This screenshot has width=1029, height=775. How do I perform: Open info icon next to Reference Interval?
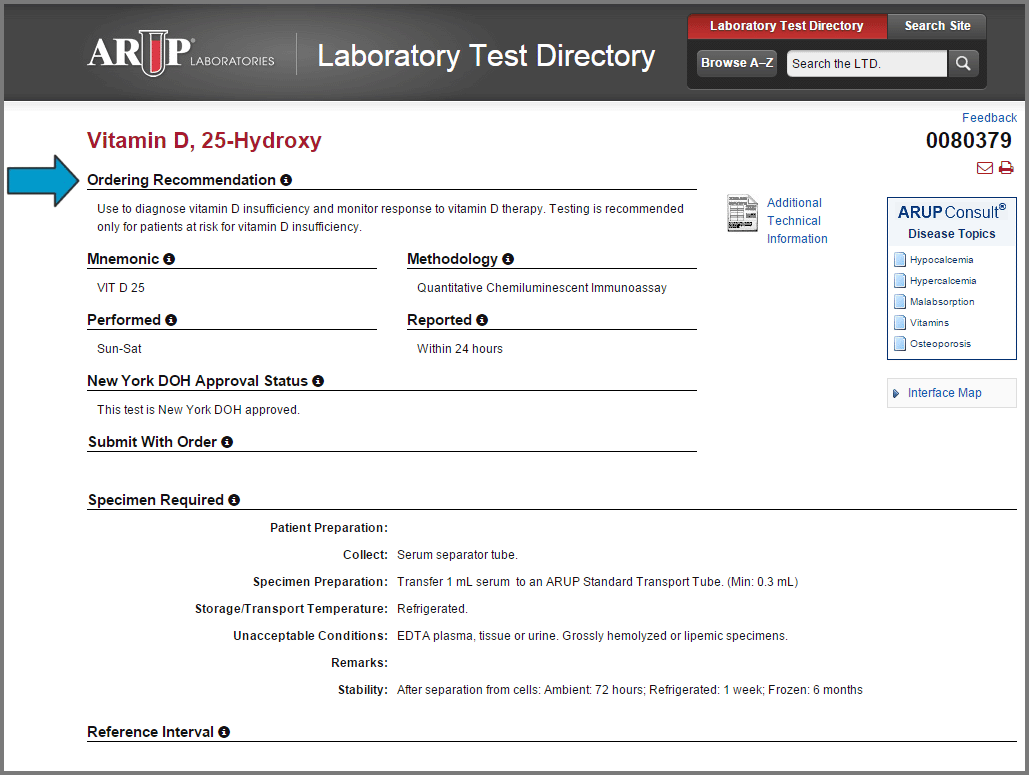click(x=224, y=732)
